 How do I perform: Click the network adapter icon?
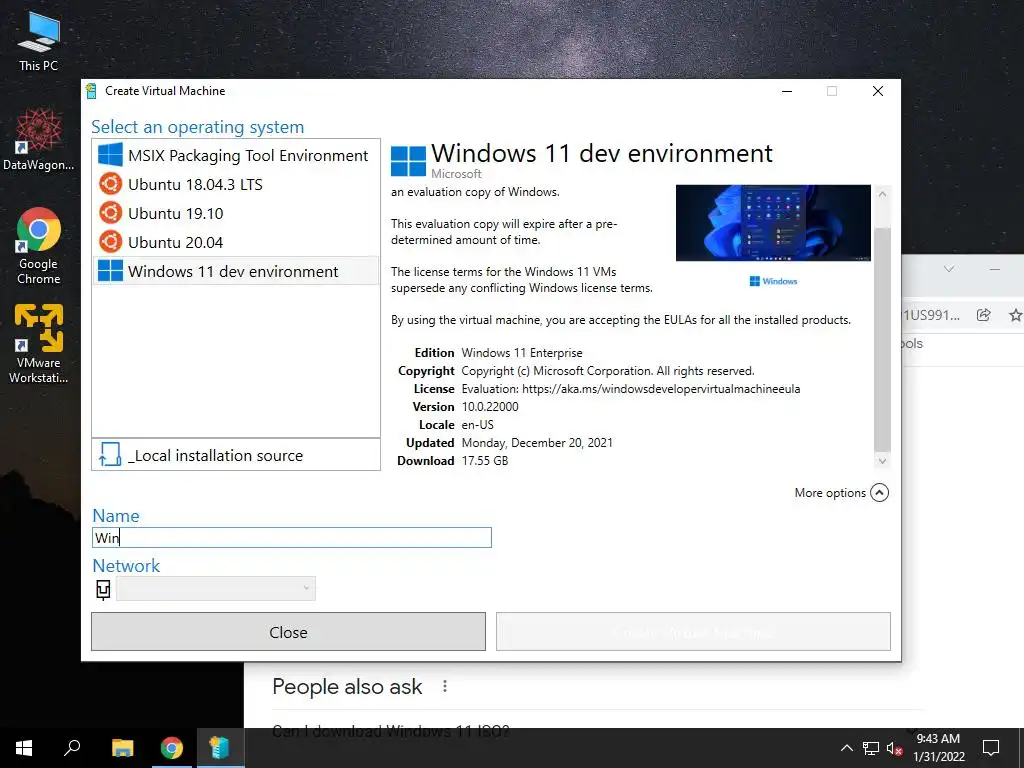(x=103, y=589)
